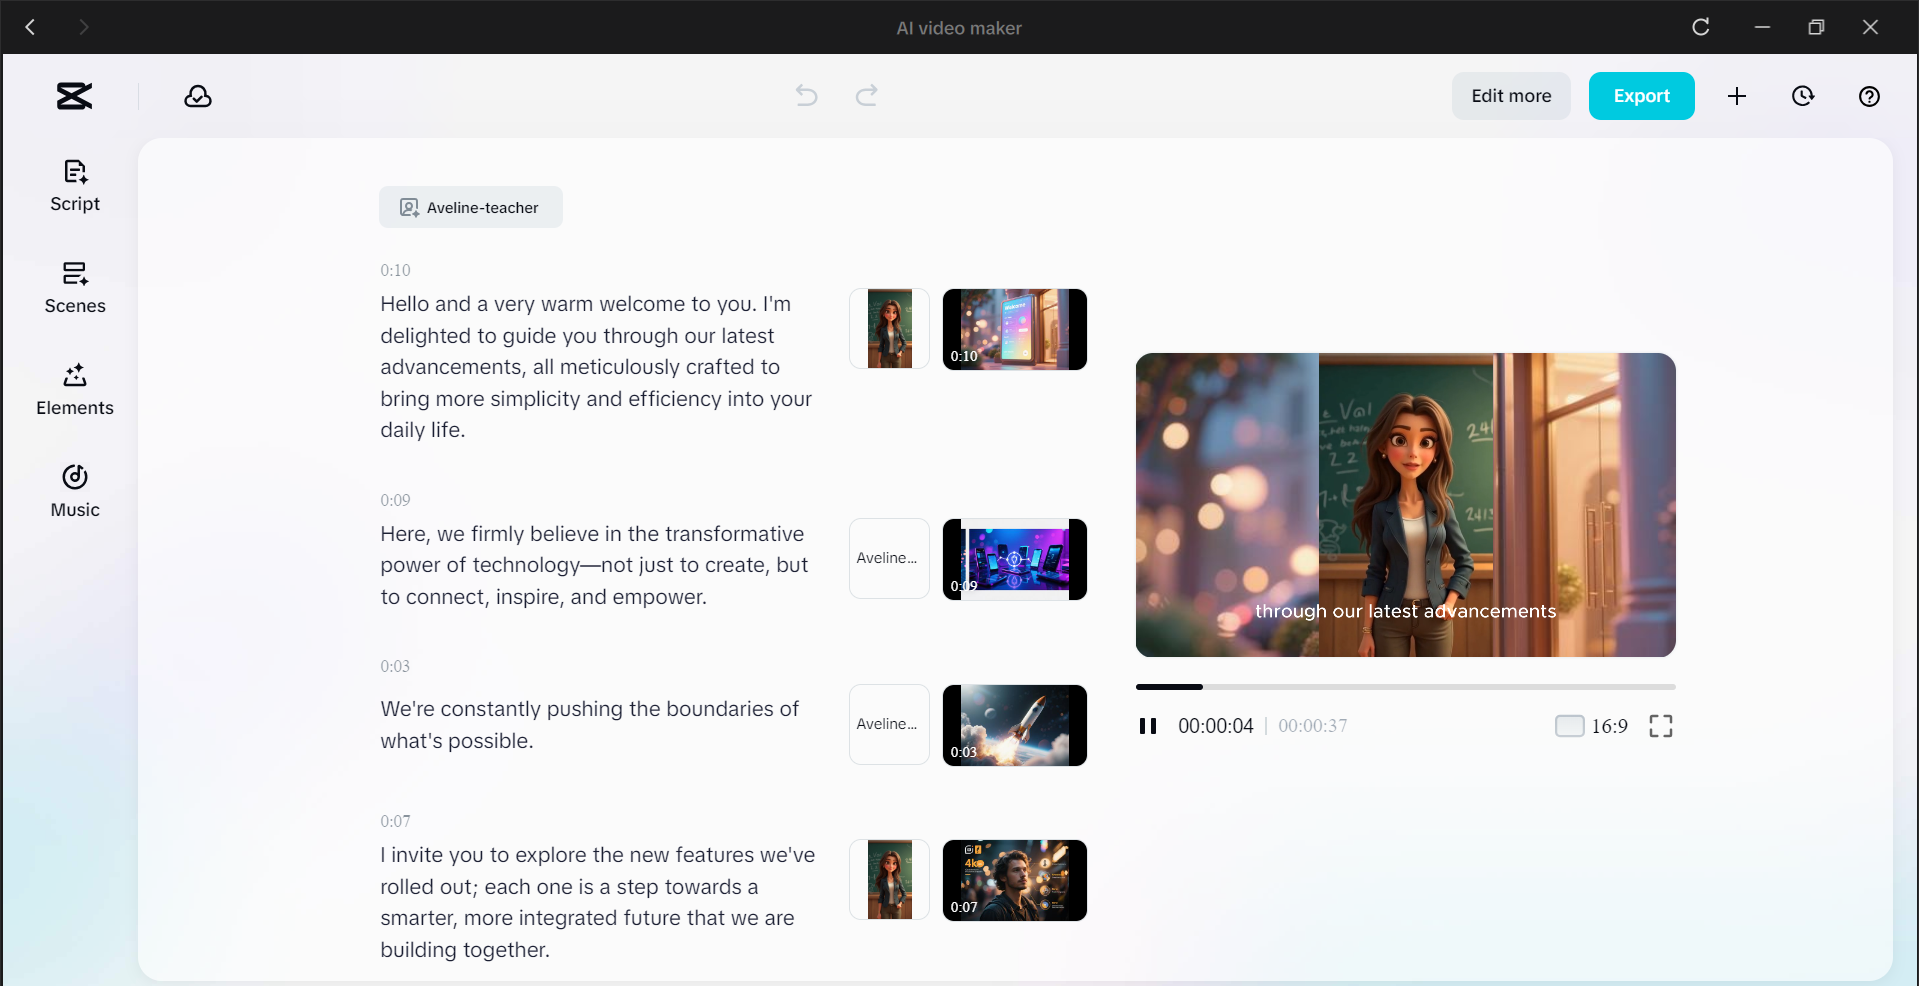Click the playback progress bar
Viewport: 1919px width, 986px height.
click(1404, 687)
